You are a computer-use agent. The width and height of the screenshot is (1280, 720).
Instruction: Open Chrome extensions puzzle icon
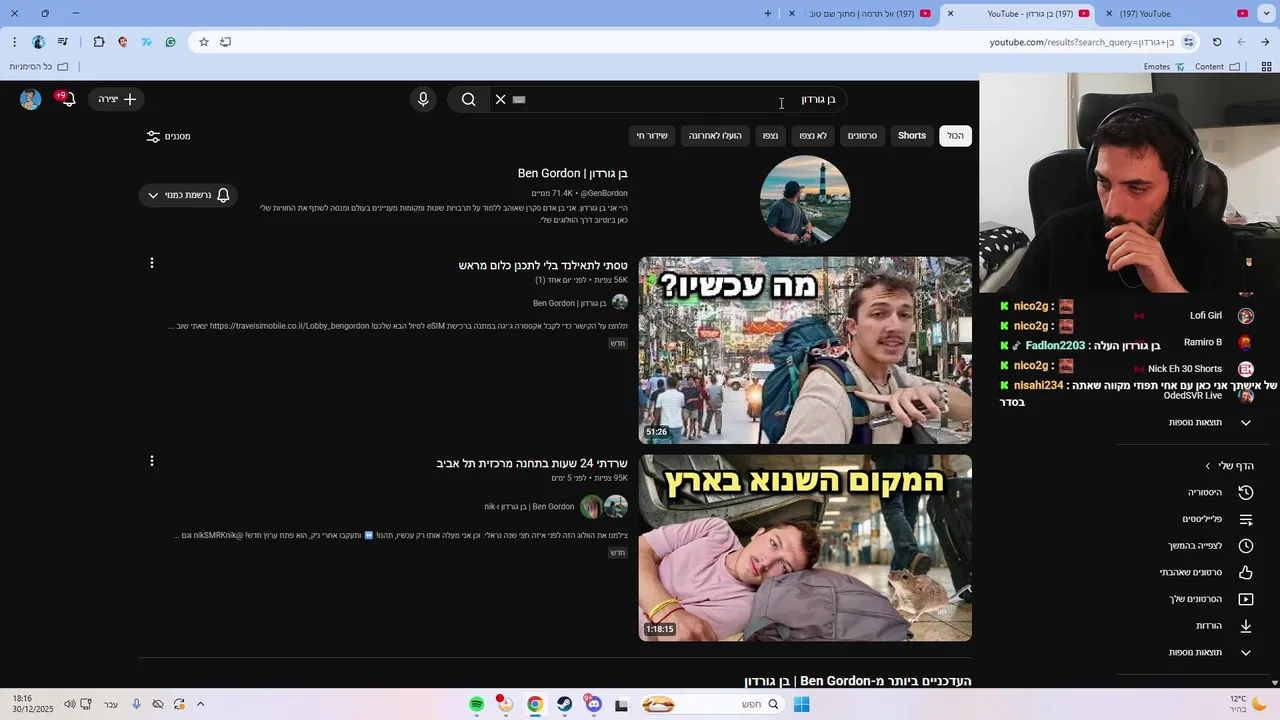[99, 42]
